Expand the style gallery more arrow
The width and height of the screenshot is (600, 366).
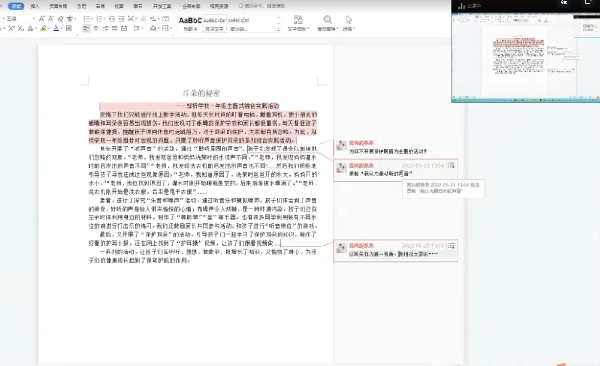[278, 29]
